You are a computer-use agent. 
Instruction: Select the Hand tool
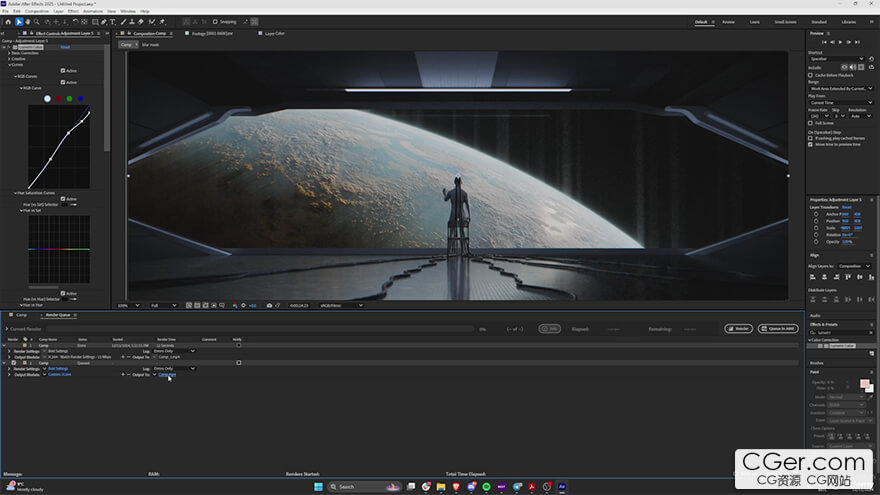point(28,22)
